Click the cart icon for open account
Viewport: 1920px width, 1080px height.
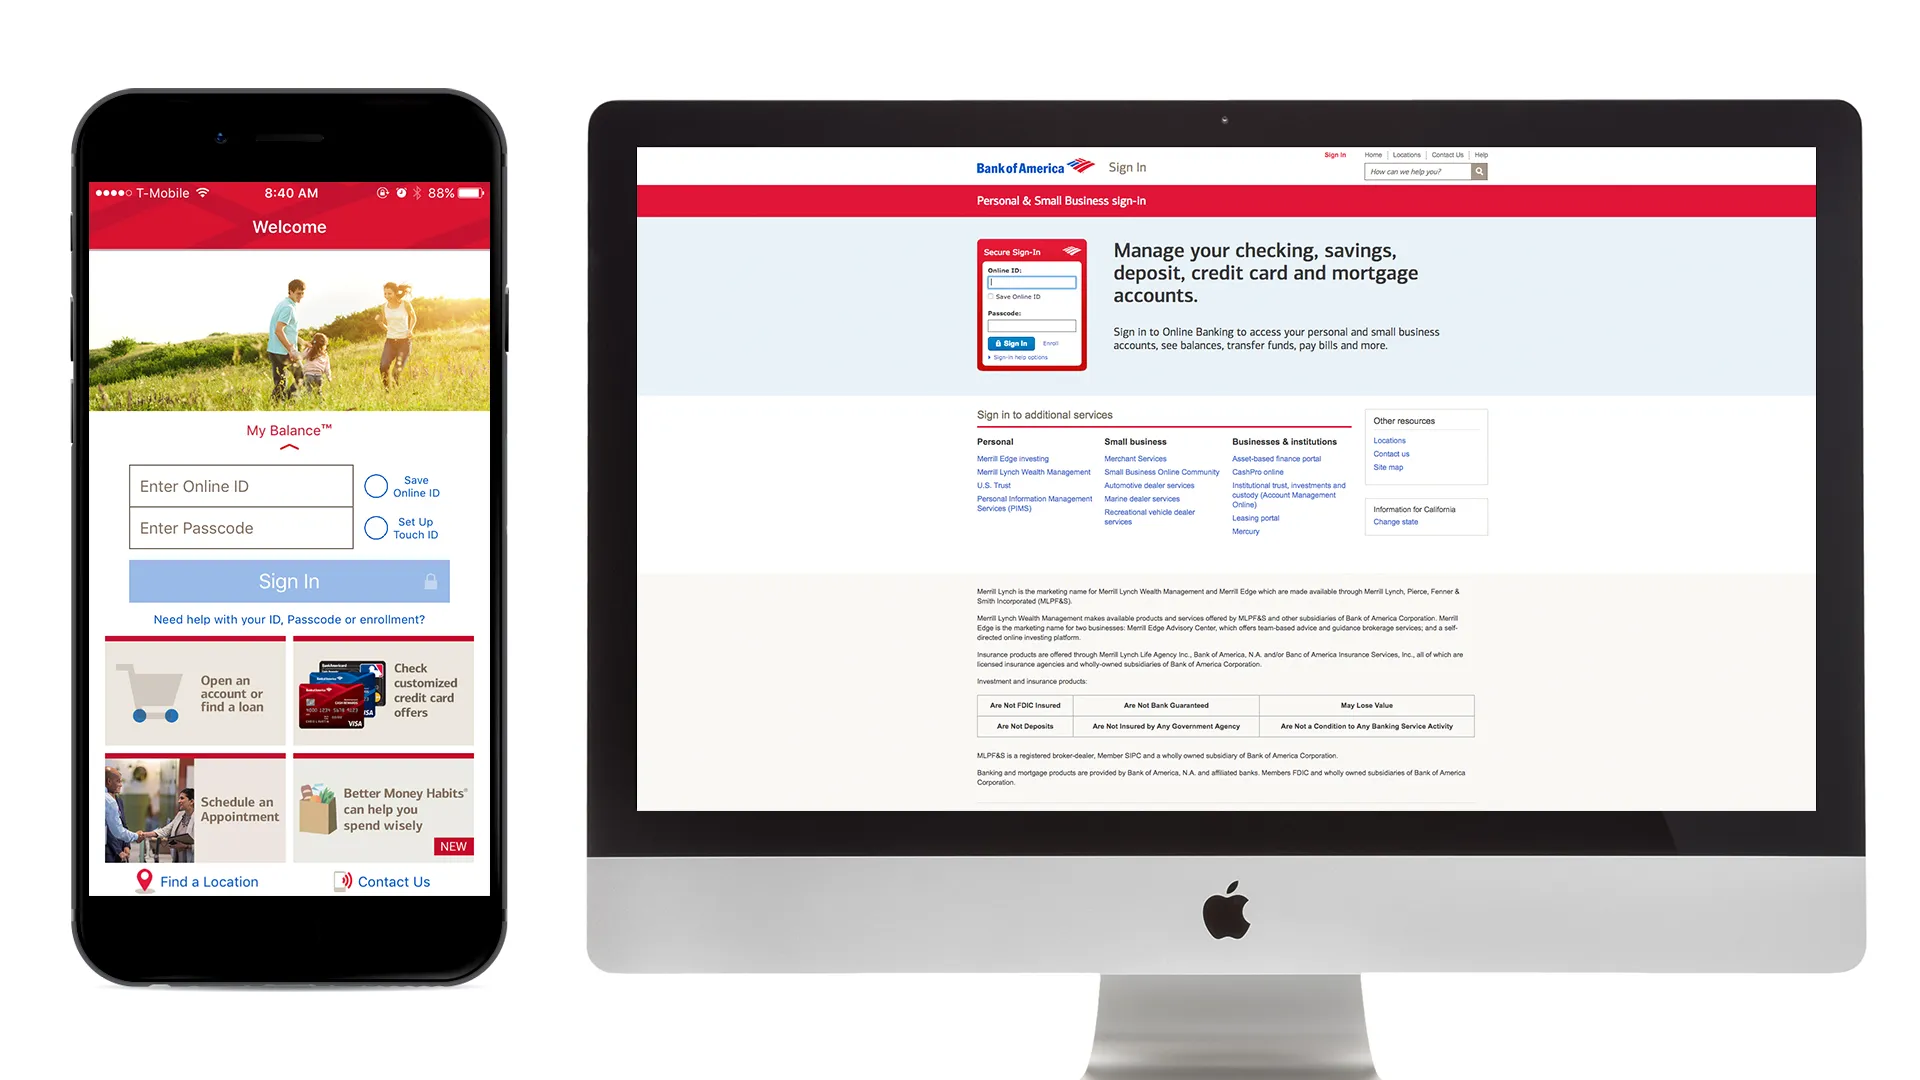click(x=150, y=690)
